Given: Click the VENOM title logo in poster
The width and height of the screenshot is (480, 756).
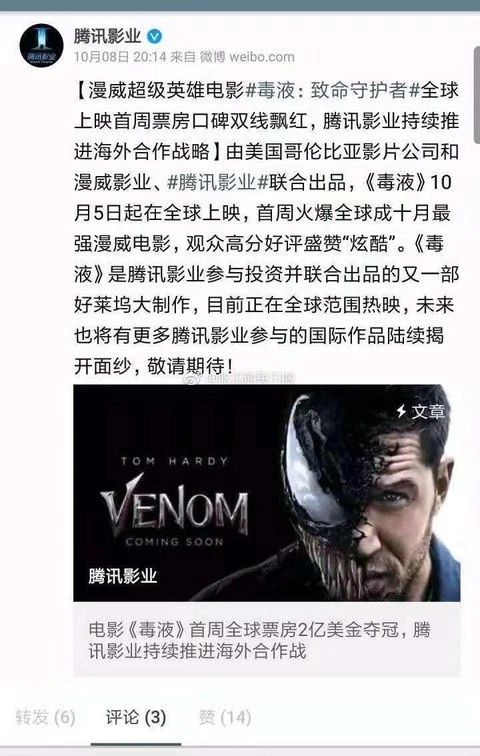Looking at the screenshot, I should pos(174,504).
